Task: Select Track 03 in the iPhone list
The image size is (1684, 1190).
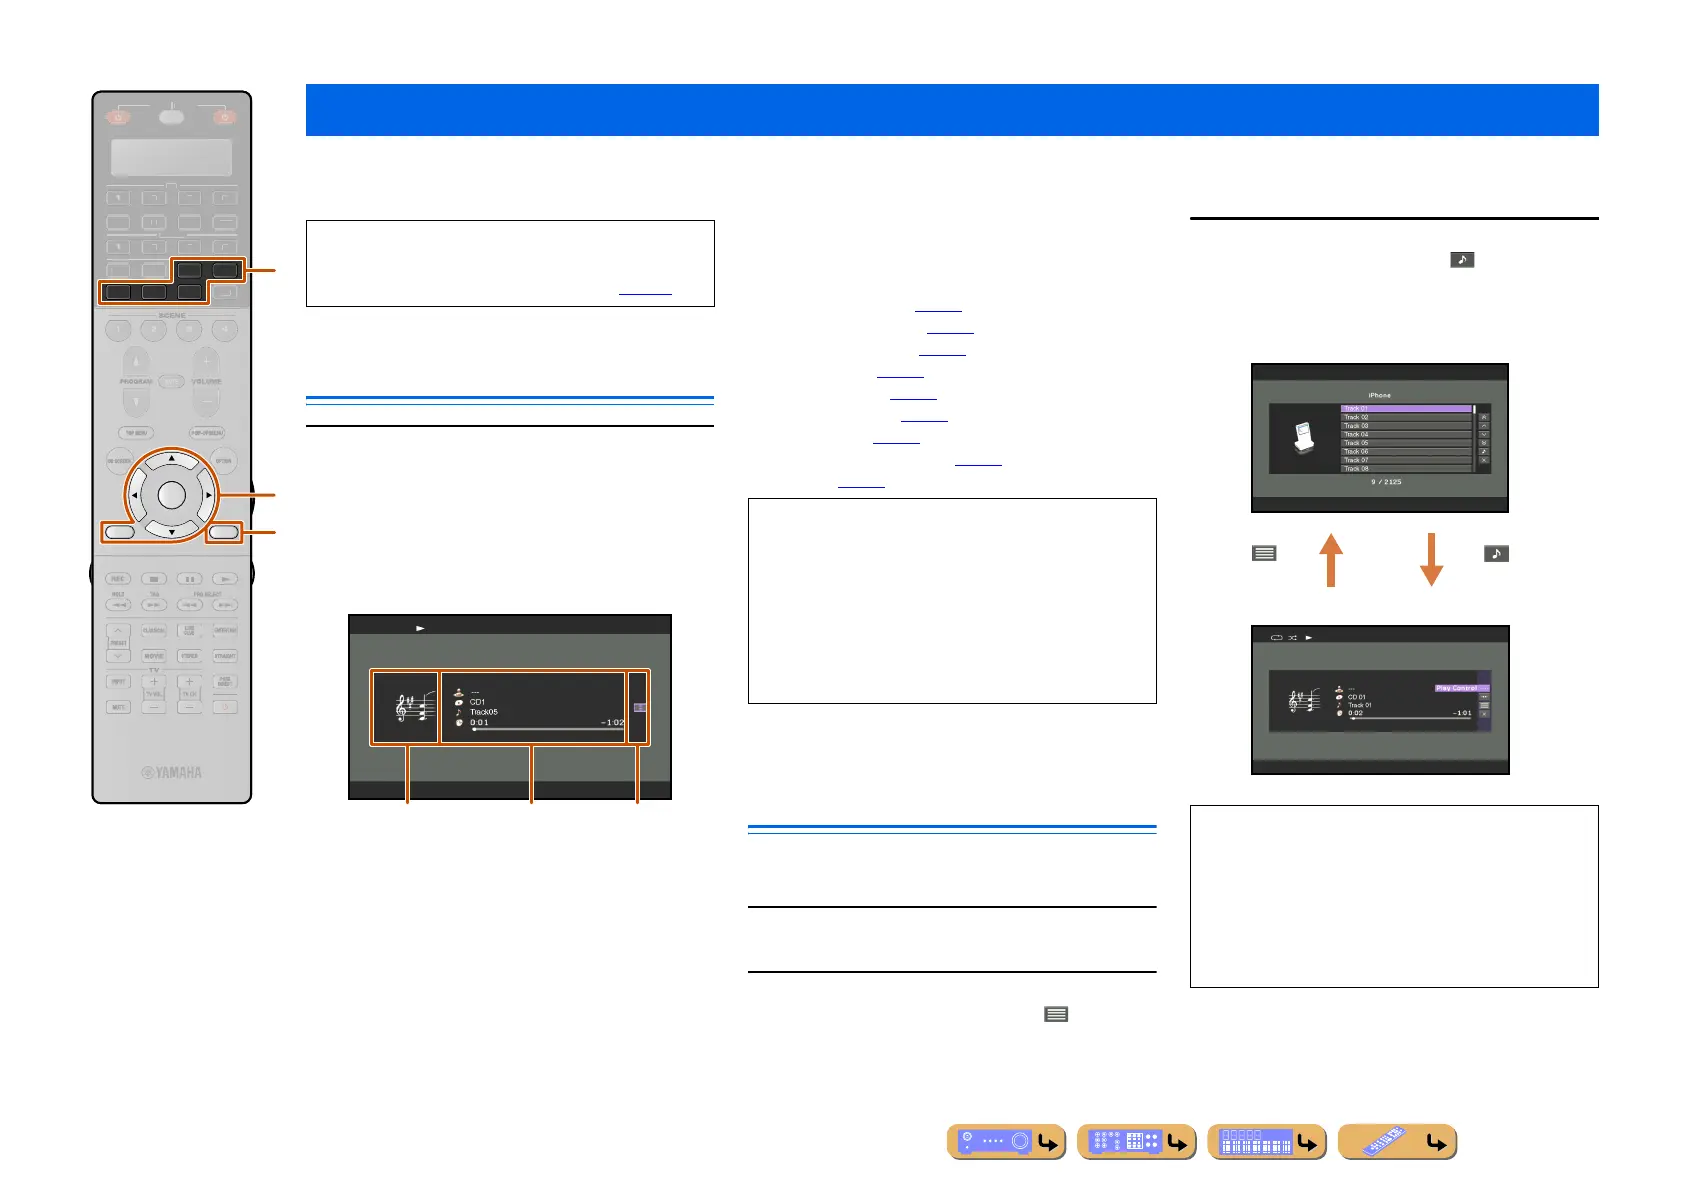Action: pos(1406,426)
